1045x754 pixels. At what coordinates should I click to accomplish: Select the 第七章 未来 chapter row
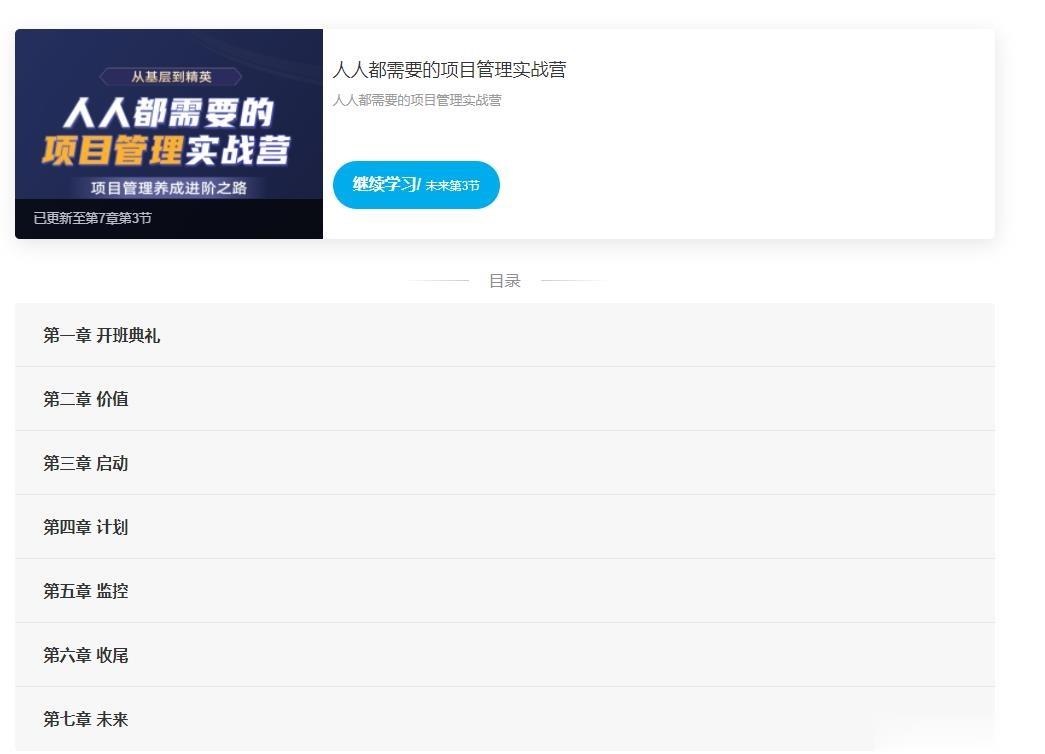pyautogui.click(x=505, y=719)
